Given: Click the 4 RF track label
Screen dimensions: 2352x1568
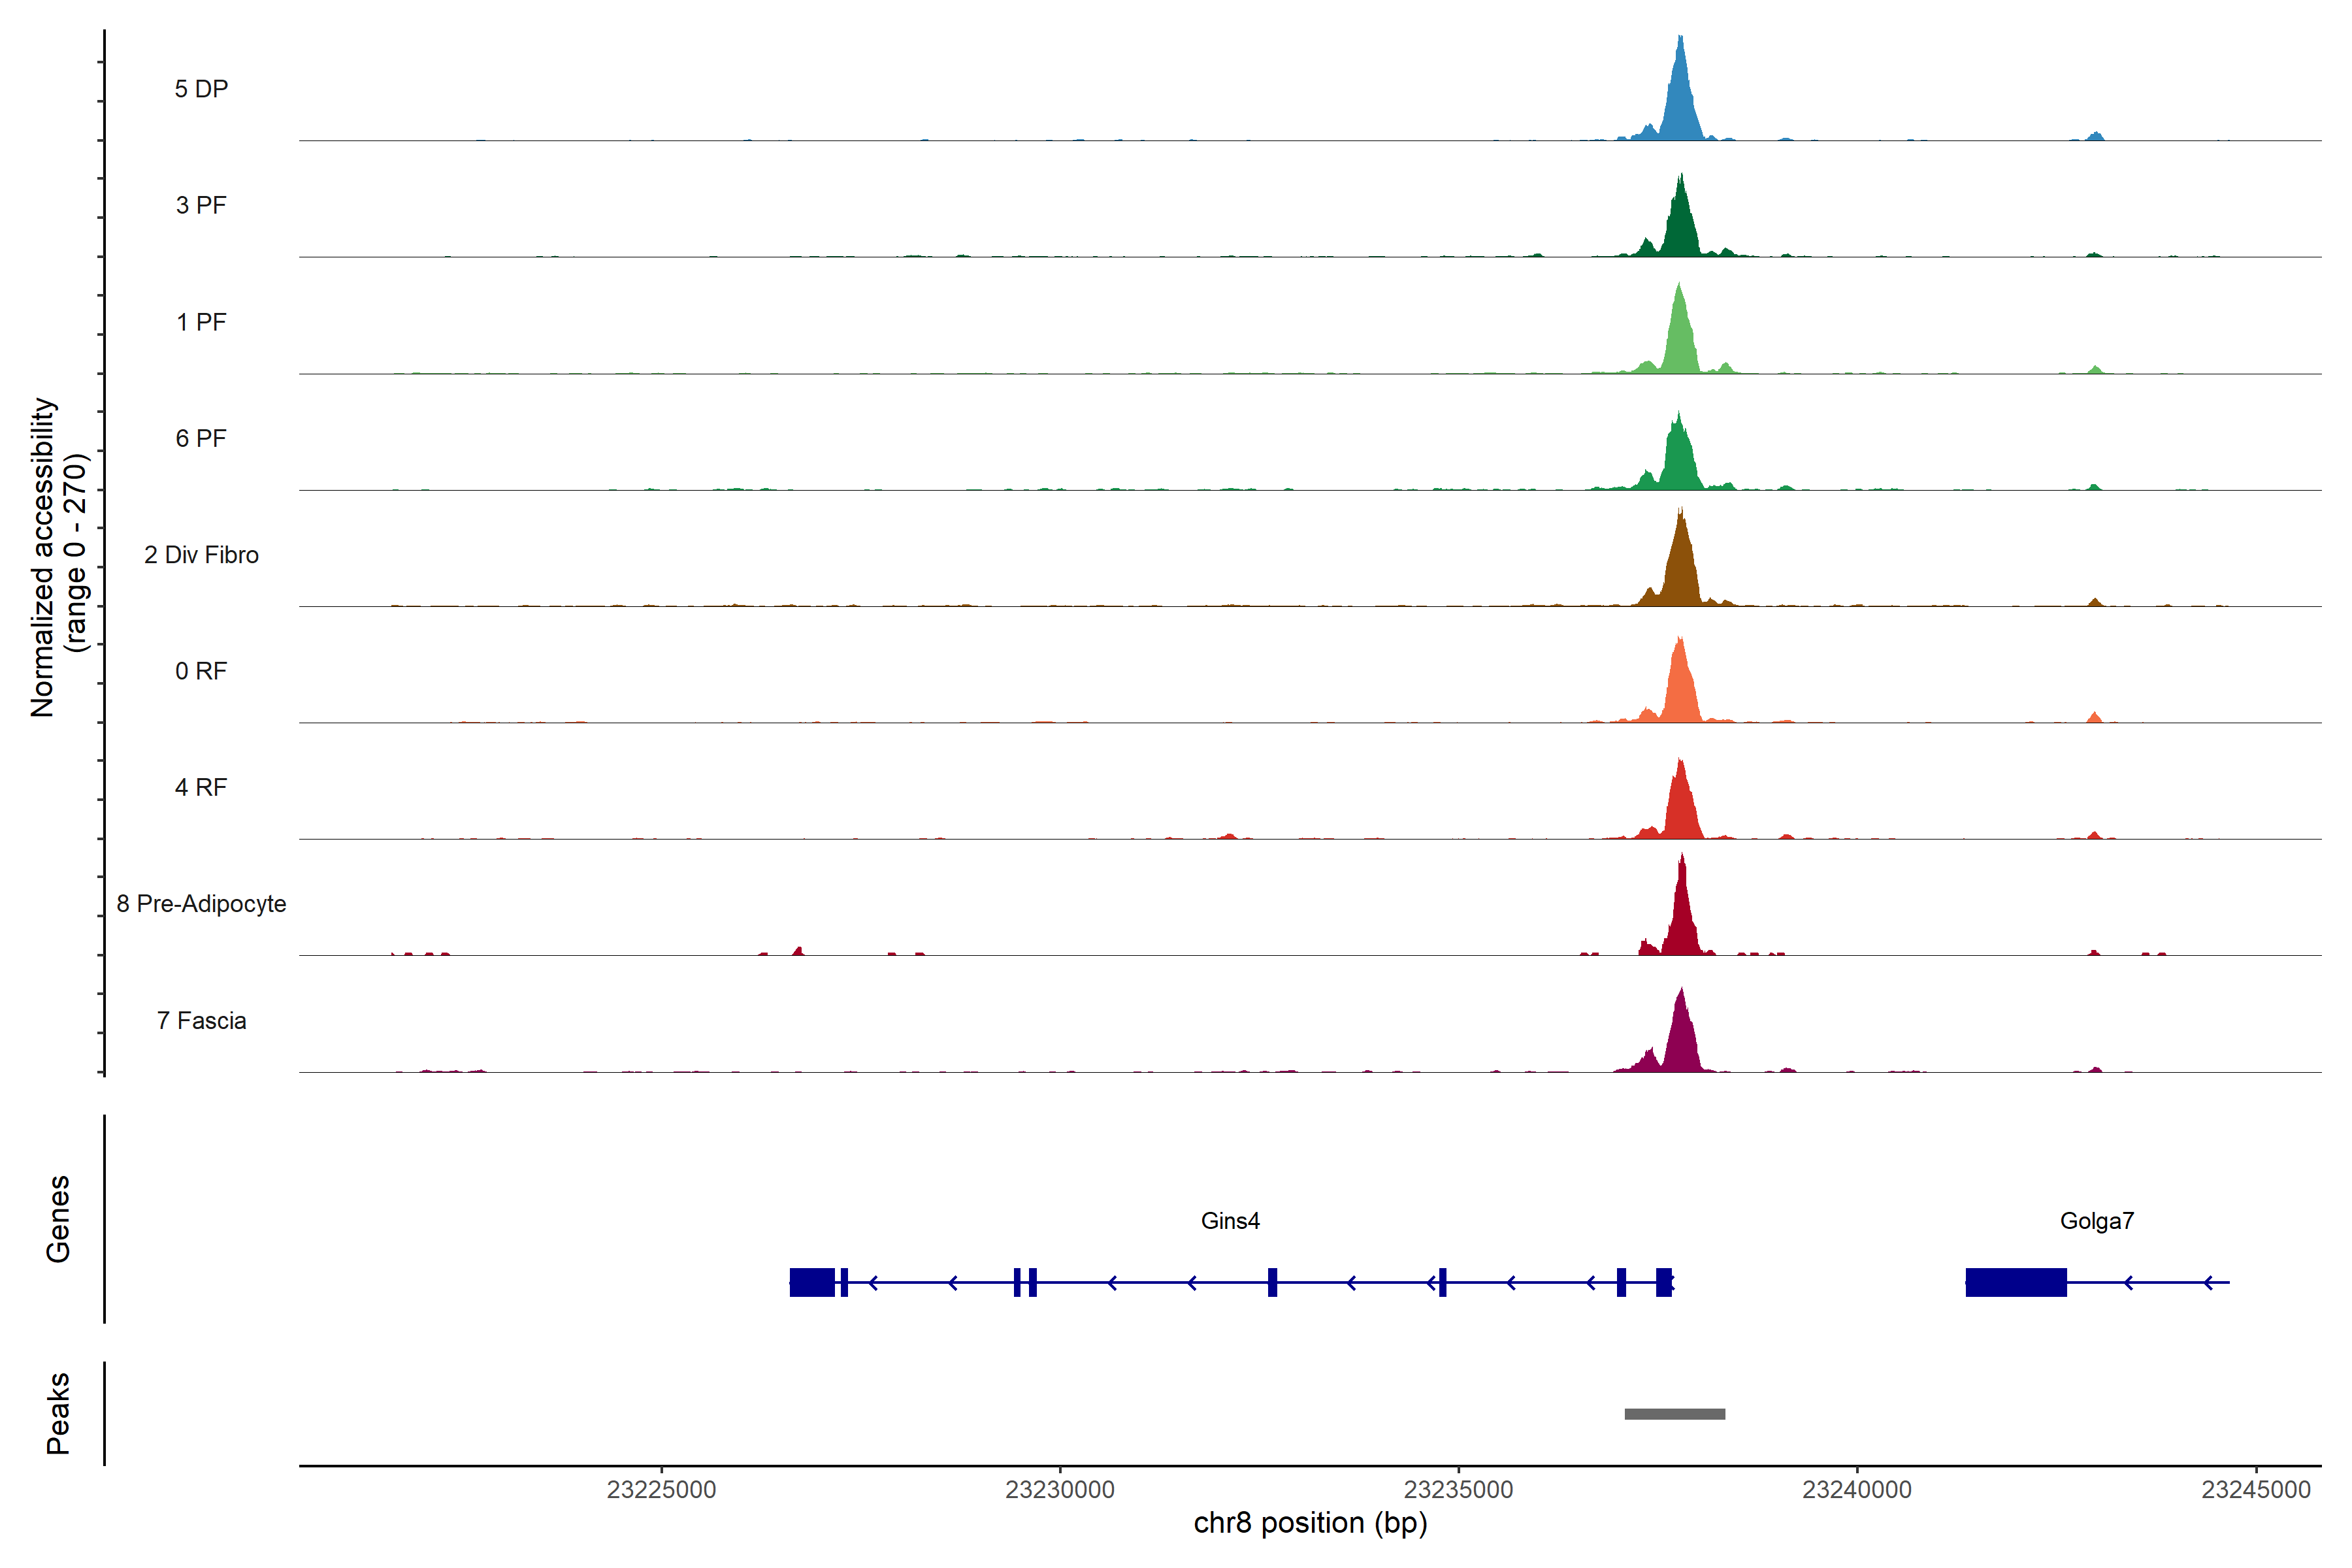Looking at the screenshot, I should (x=201, y=787).
